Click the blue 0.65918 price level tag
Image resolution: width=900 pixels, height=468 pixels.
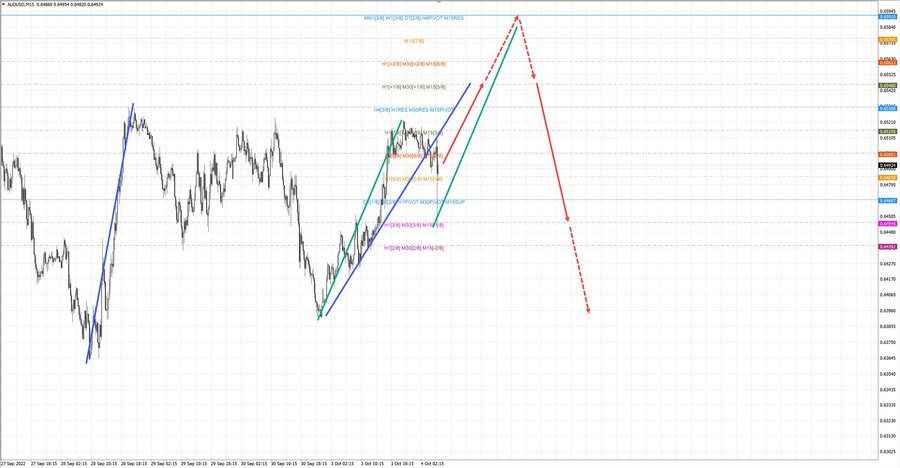tap(888, 17)
